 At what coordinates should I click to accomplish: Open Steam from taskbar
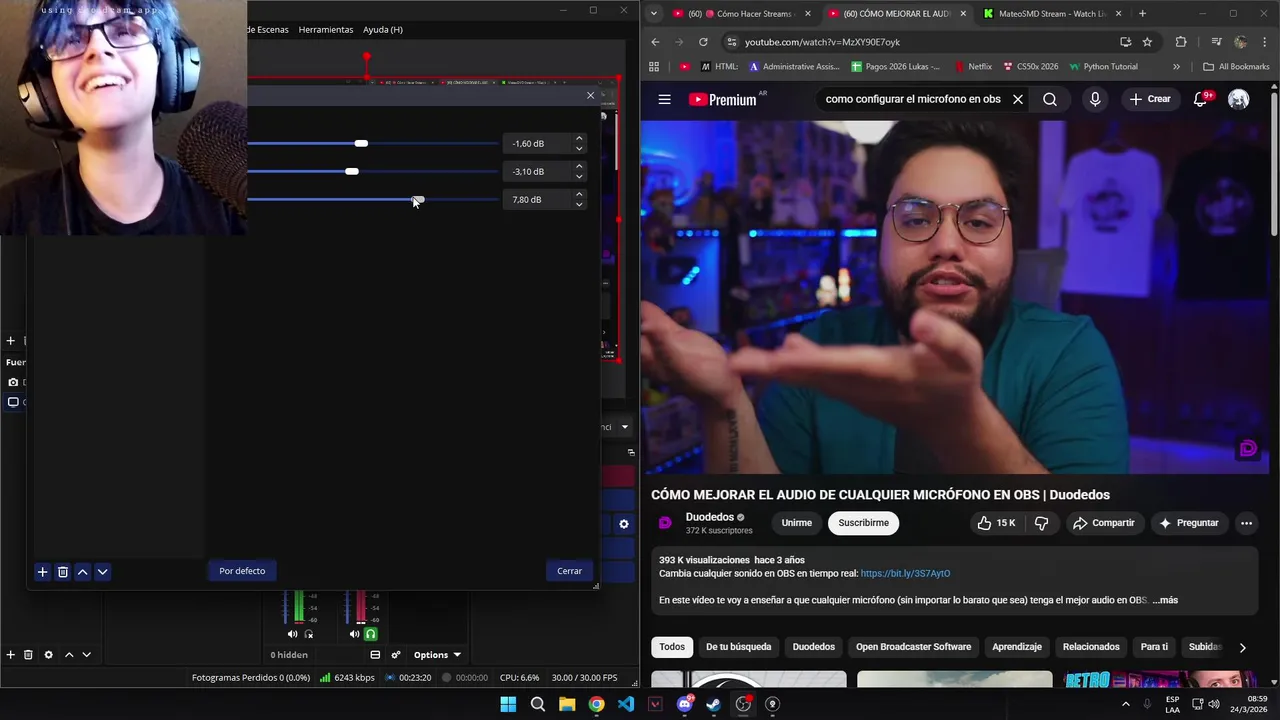coord(714,704)
